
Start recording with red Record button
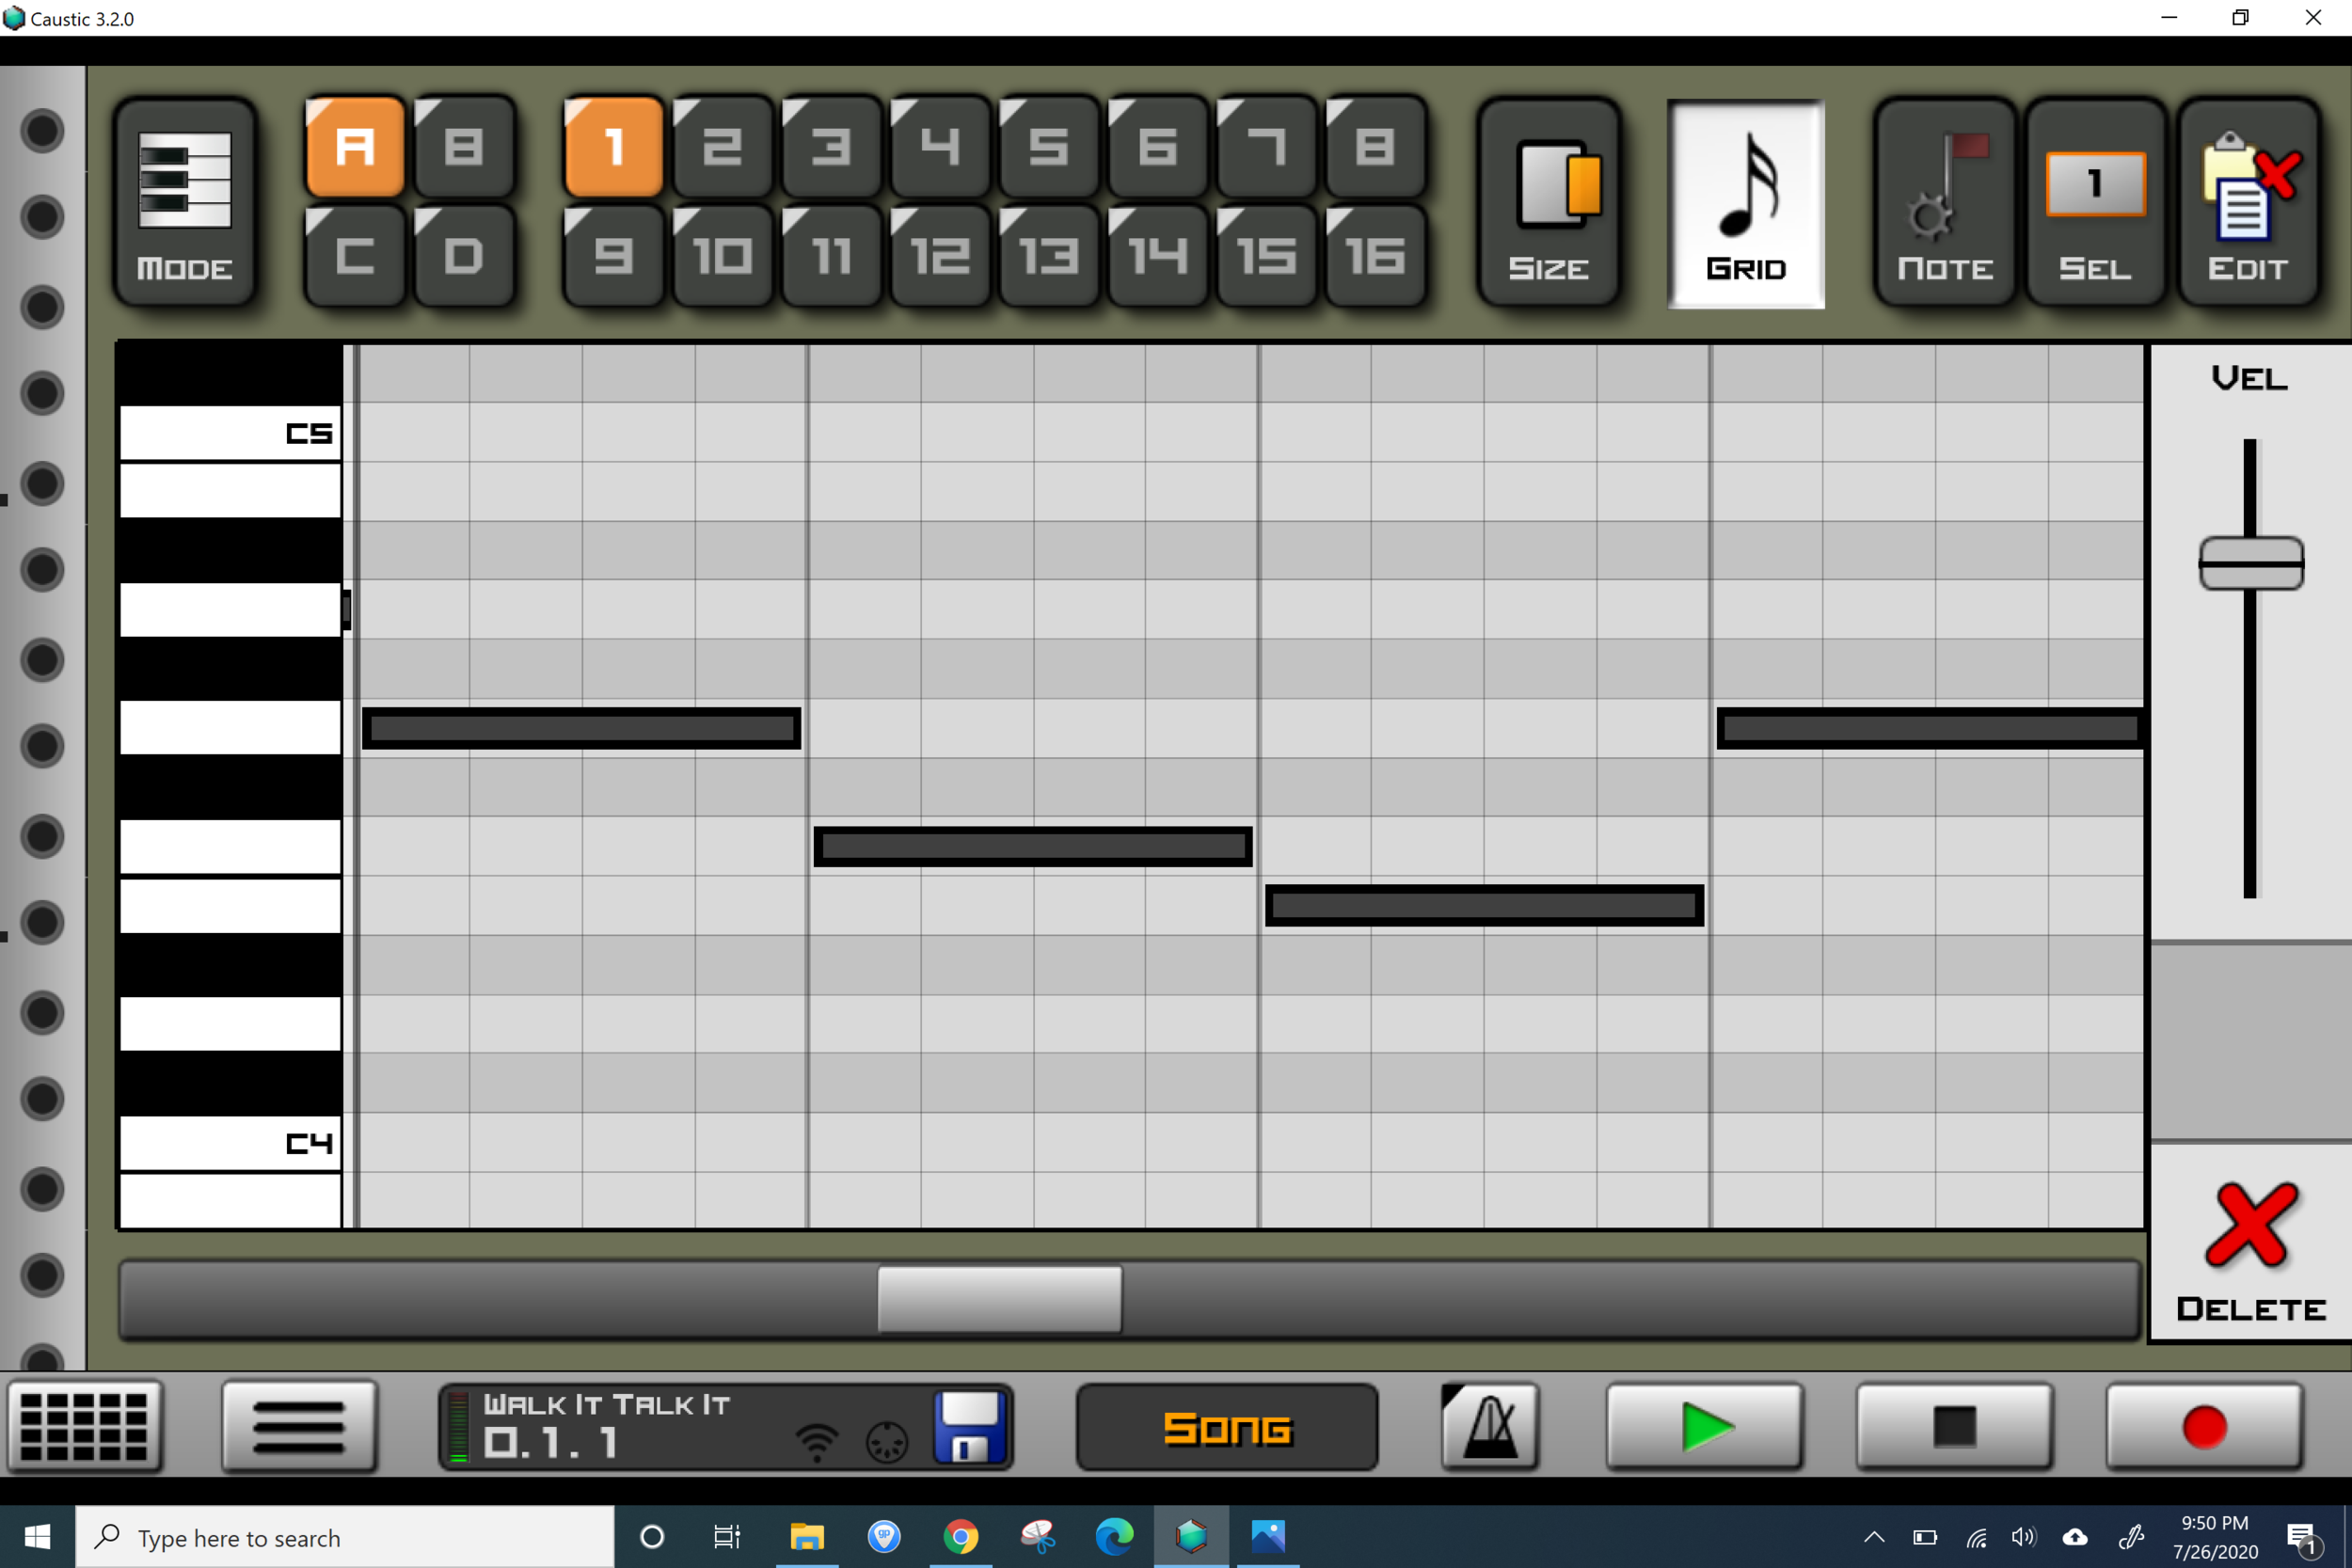point(2204,1427)
